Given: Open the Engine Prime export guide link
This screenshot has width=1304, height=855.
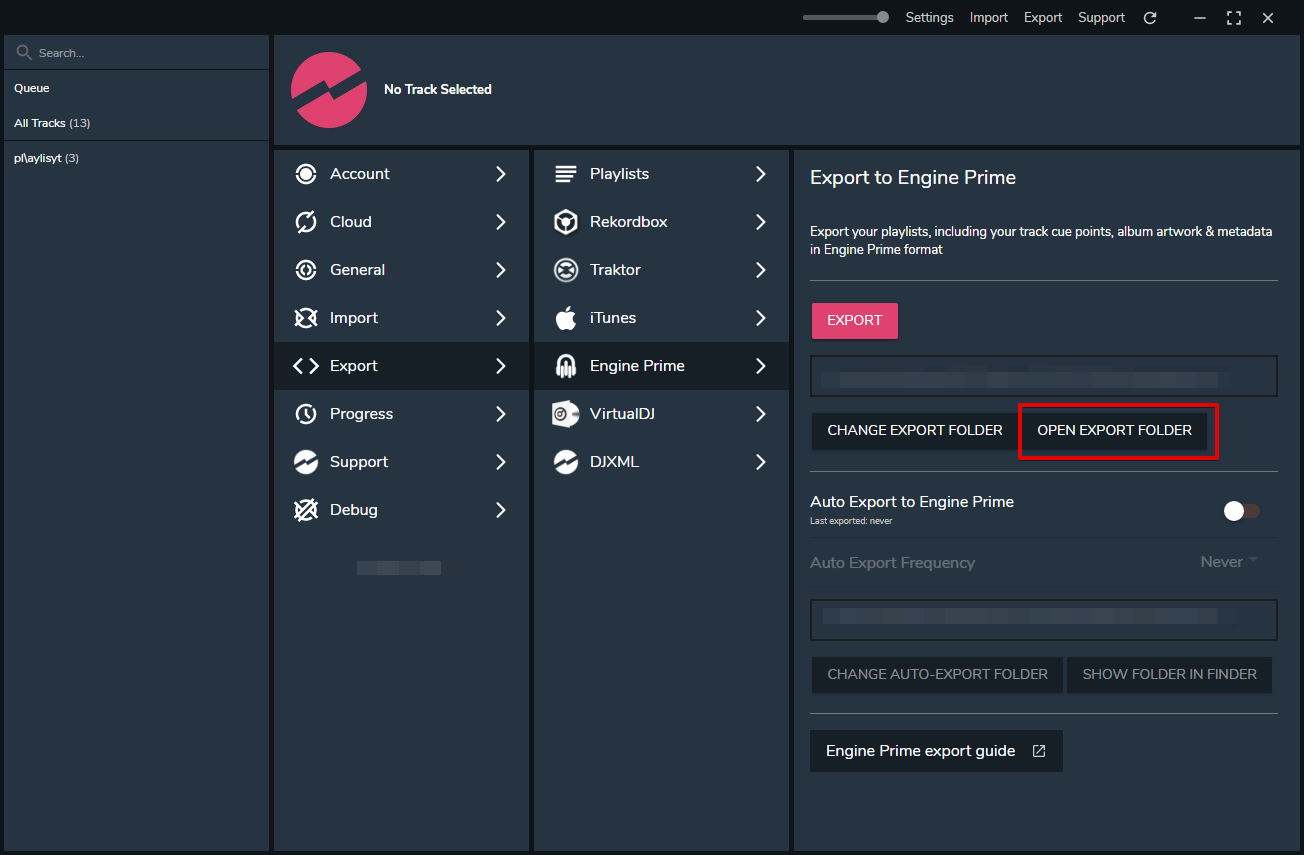Looking at the screenshot, I should [936, 751].
